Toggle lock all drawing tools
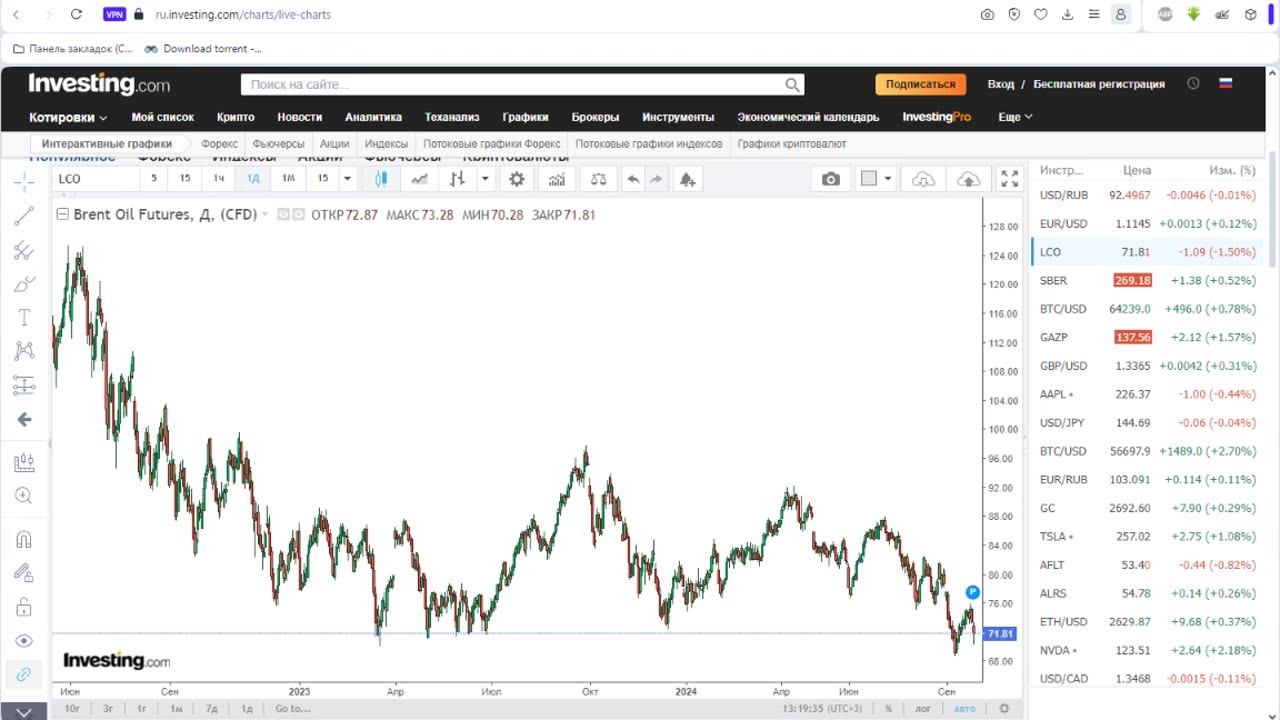1280x720 pixels. coord(24,607)
